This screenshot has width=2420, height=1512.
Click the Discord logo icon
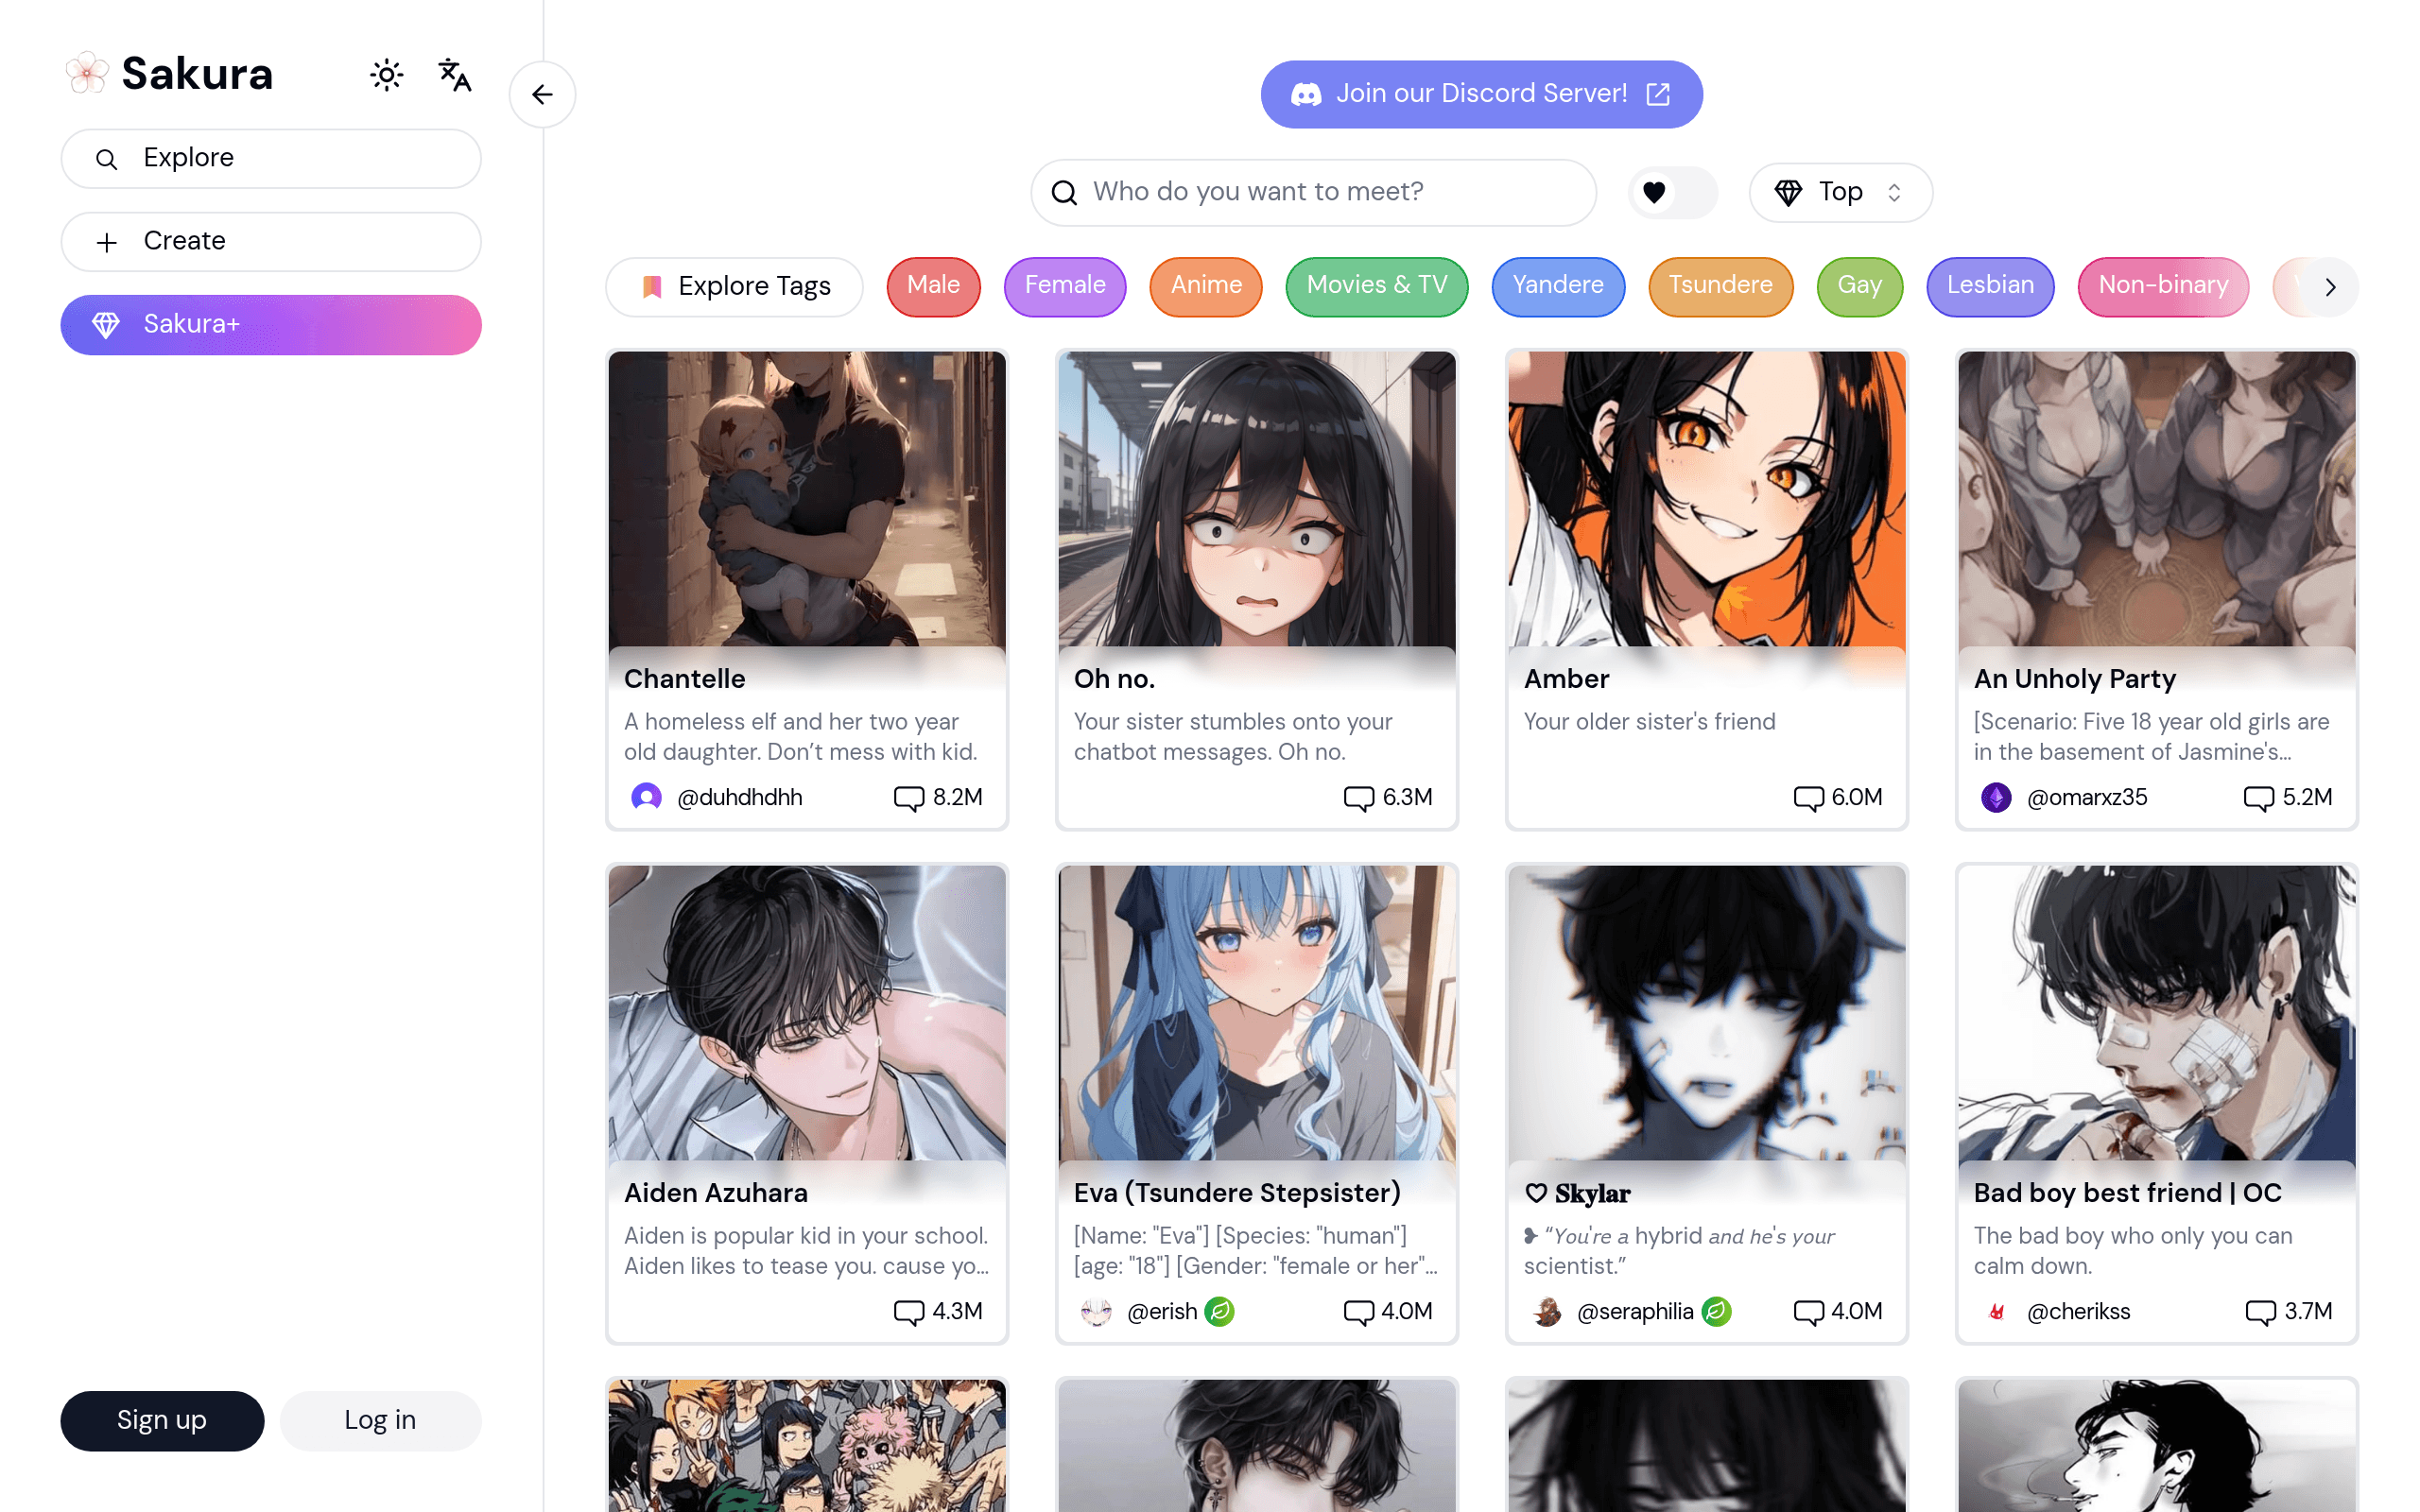(x=1306, y=94)
